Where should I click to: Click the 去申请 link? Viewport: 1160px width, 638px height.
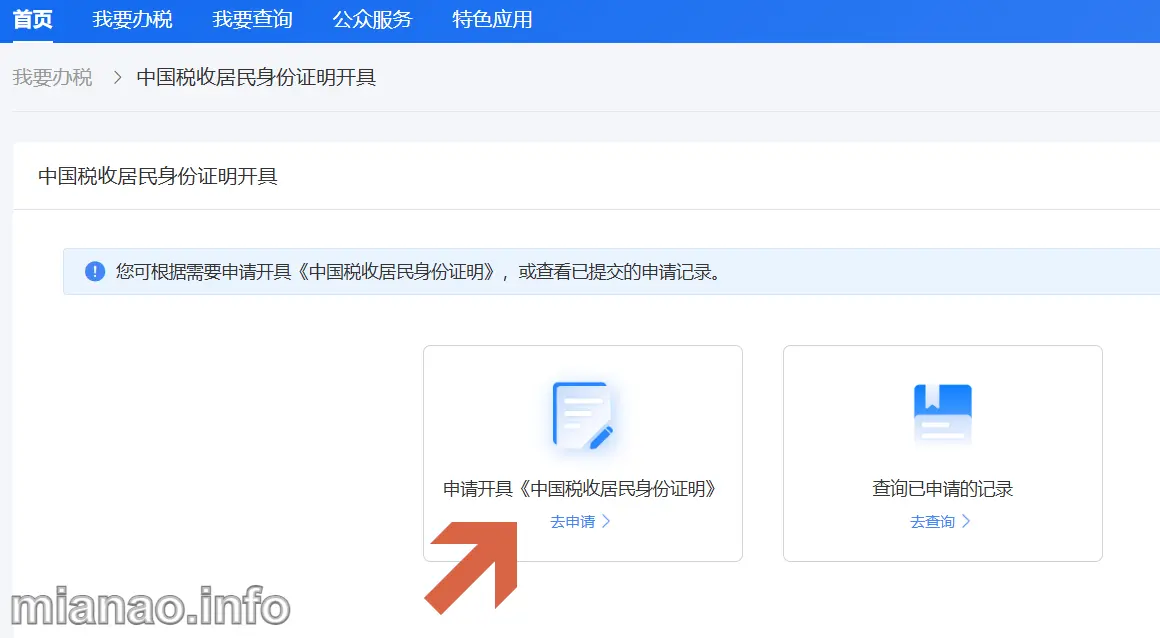click(x=572, y=521)
